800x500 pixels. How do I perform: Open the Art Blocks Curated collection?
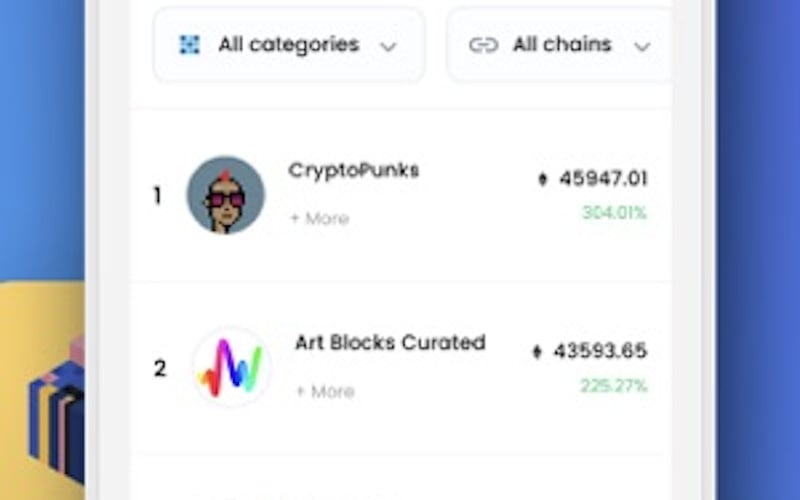[x=390, y=343]
